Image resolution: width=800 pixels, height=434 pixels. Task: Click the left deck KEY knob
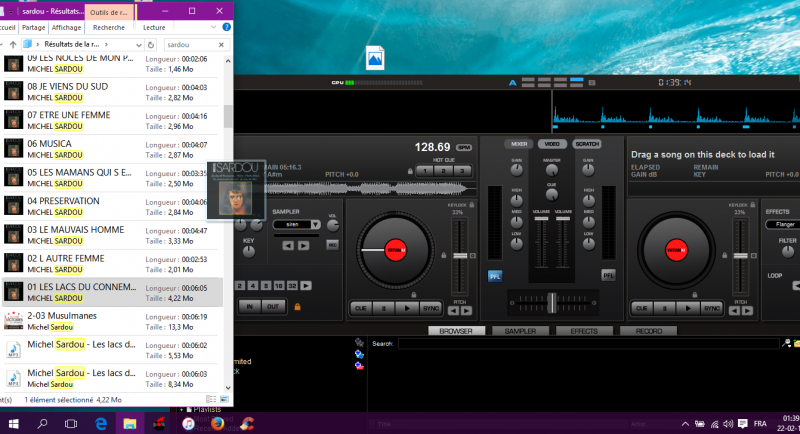248,251
